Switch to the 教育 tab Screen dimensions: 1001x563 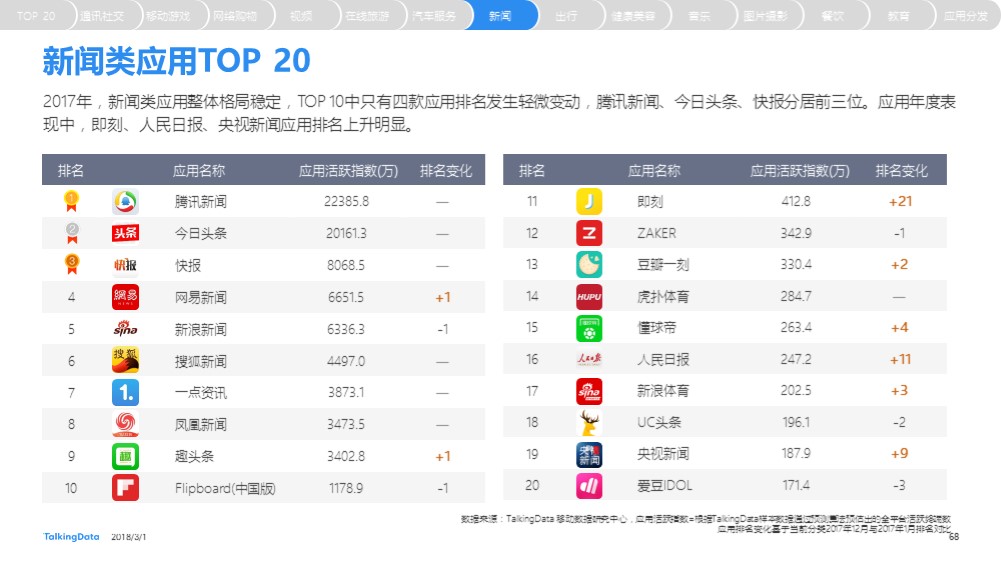click(899, 15)
